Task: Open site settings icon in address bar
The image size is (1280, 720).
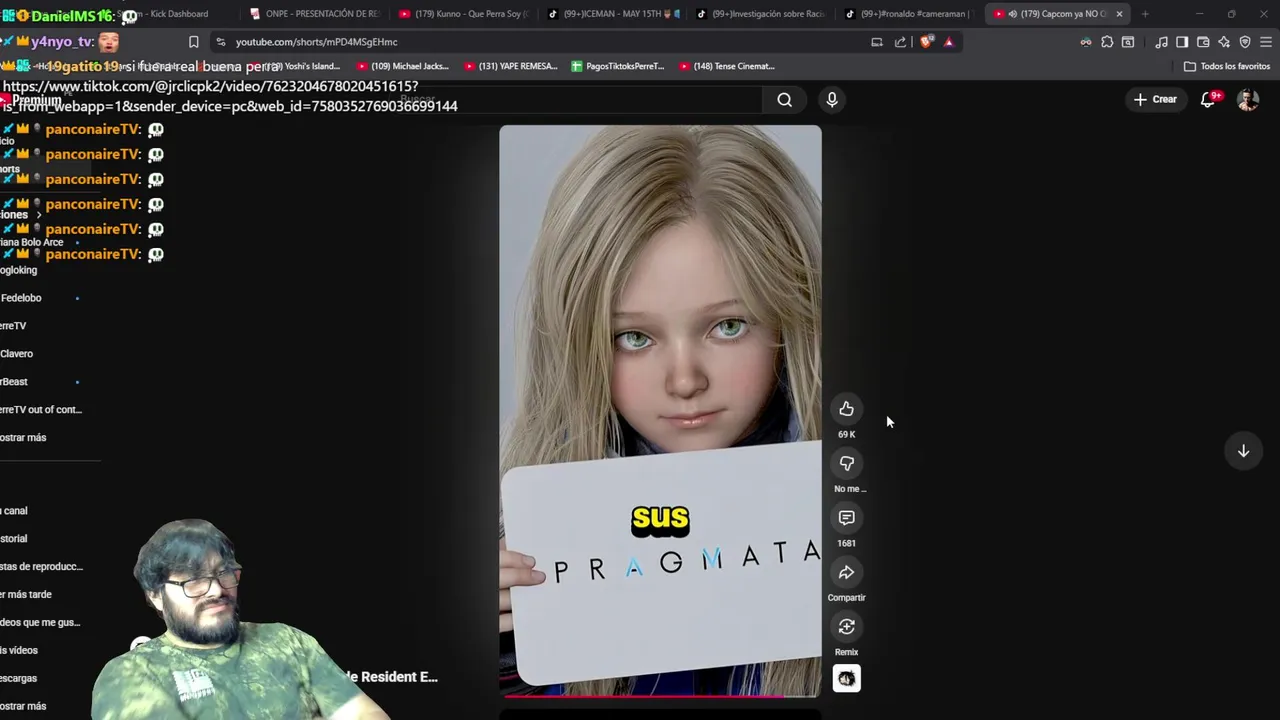Action: (221, 42)
